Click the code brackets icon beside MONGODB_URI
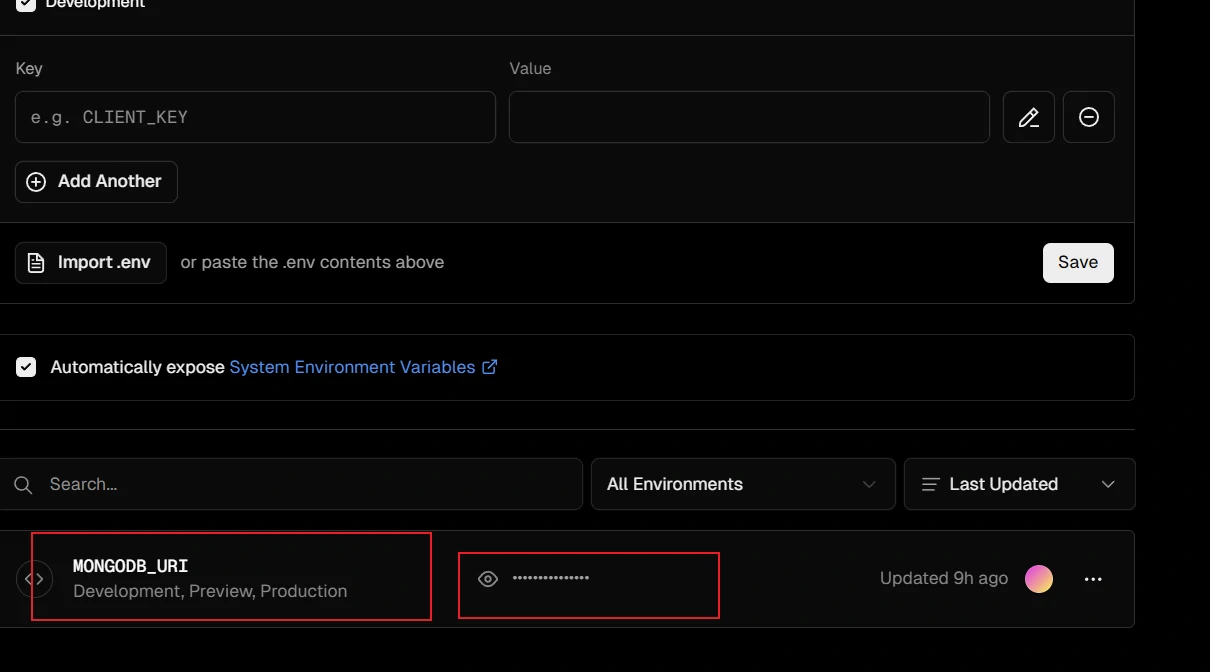Viewport: 1210px width, 672px height. [34, 579]
